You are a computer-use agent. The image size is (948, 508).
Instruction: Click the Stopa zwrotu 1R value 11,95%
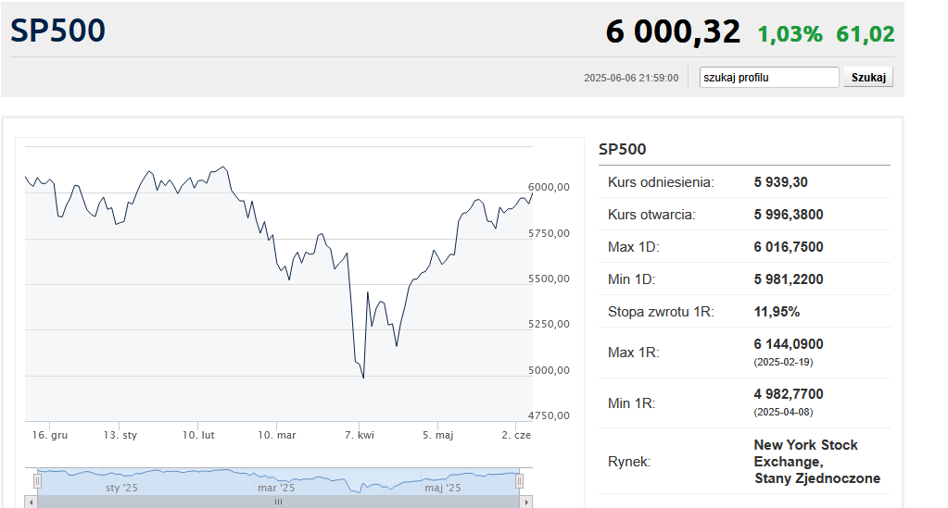point(777,312)
